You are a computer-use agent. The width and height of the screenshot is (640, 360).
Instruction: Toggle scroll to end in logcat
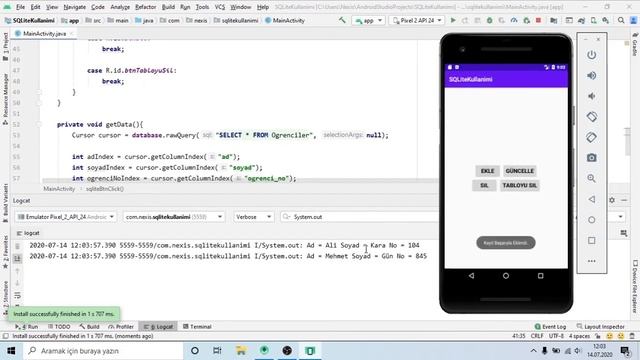click(x=18, y=258)
